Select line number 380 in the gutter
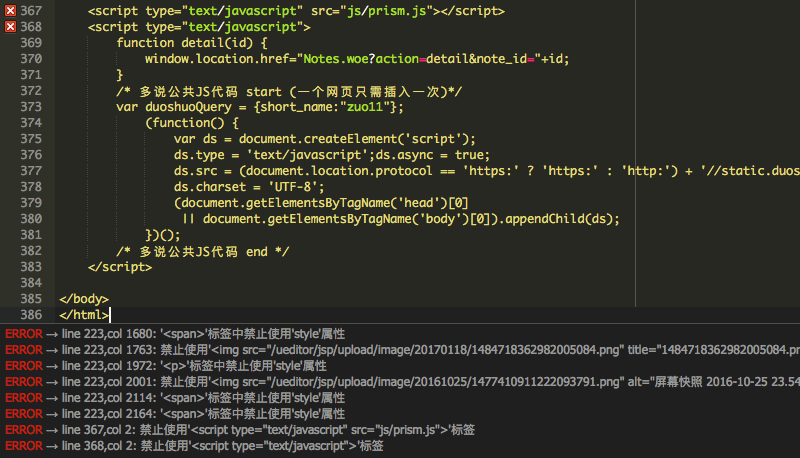 pyautogui.click(x=31, y=219)
